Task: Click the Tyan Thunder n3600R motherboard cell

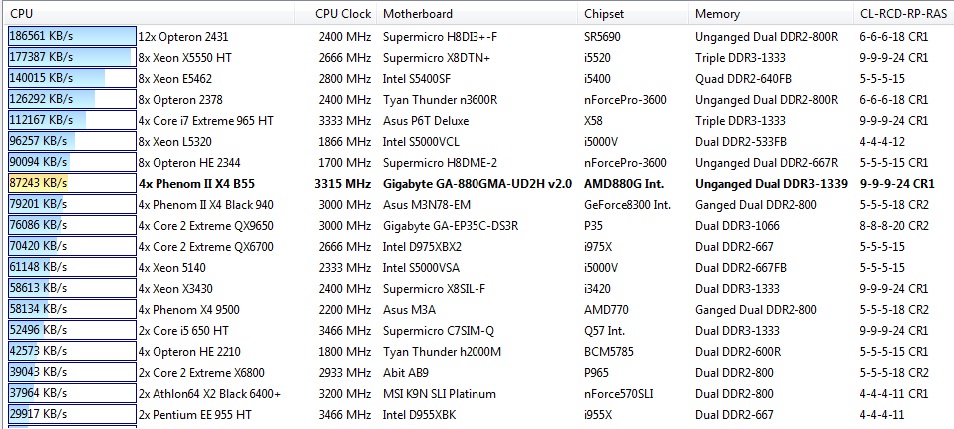Action: [x=440, y=99]
